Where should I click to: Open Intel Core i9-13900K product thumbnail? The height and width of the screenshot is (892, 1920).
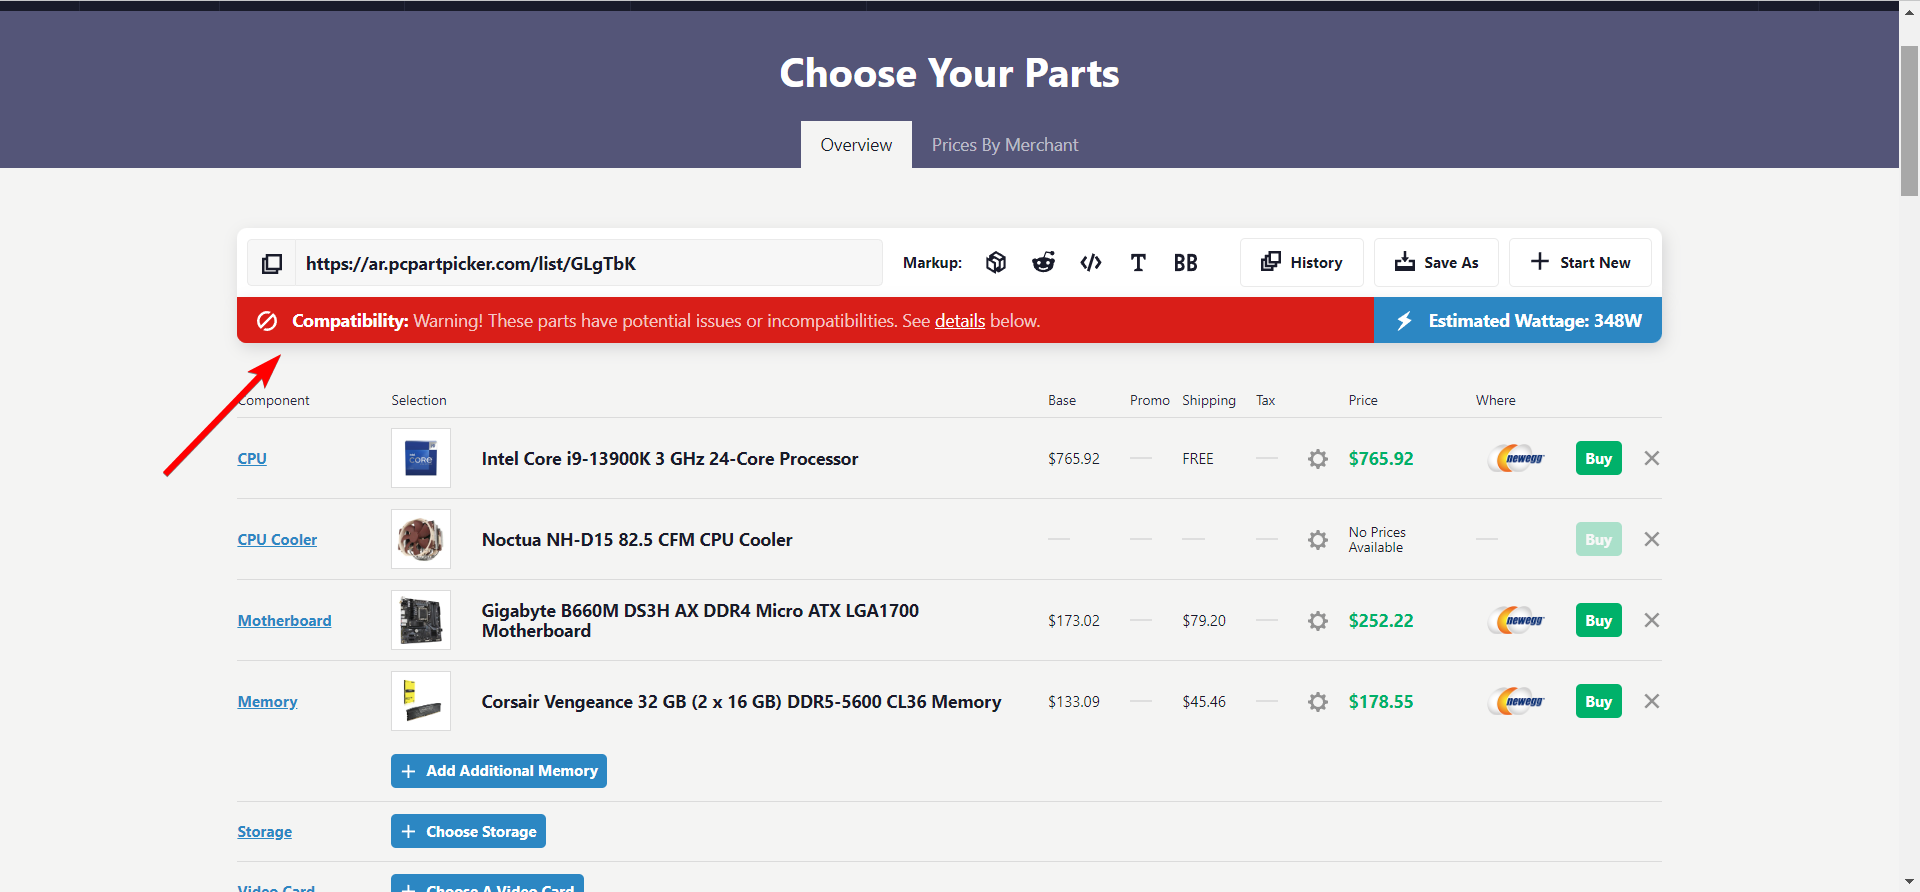tap(421, 458)
